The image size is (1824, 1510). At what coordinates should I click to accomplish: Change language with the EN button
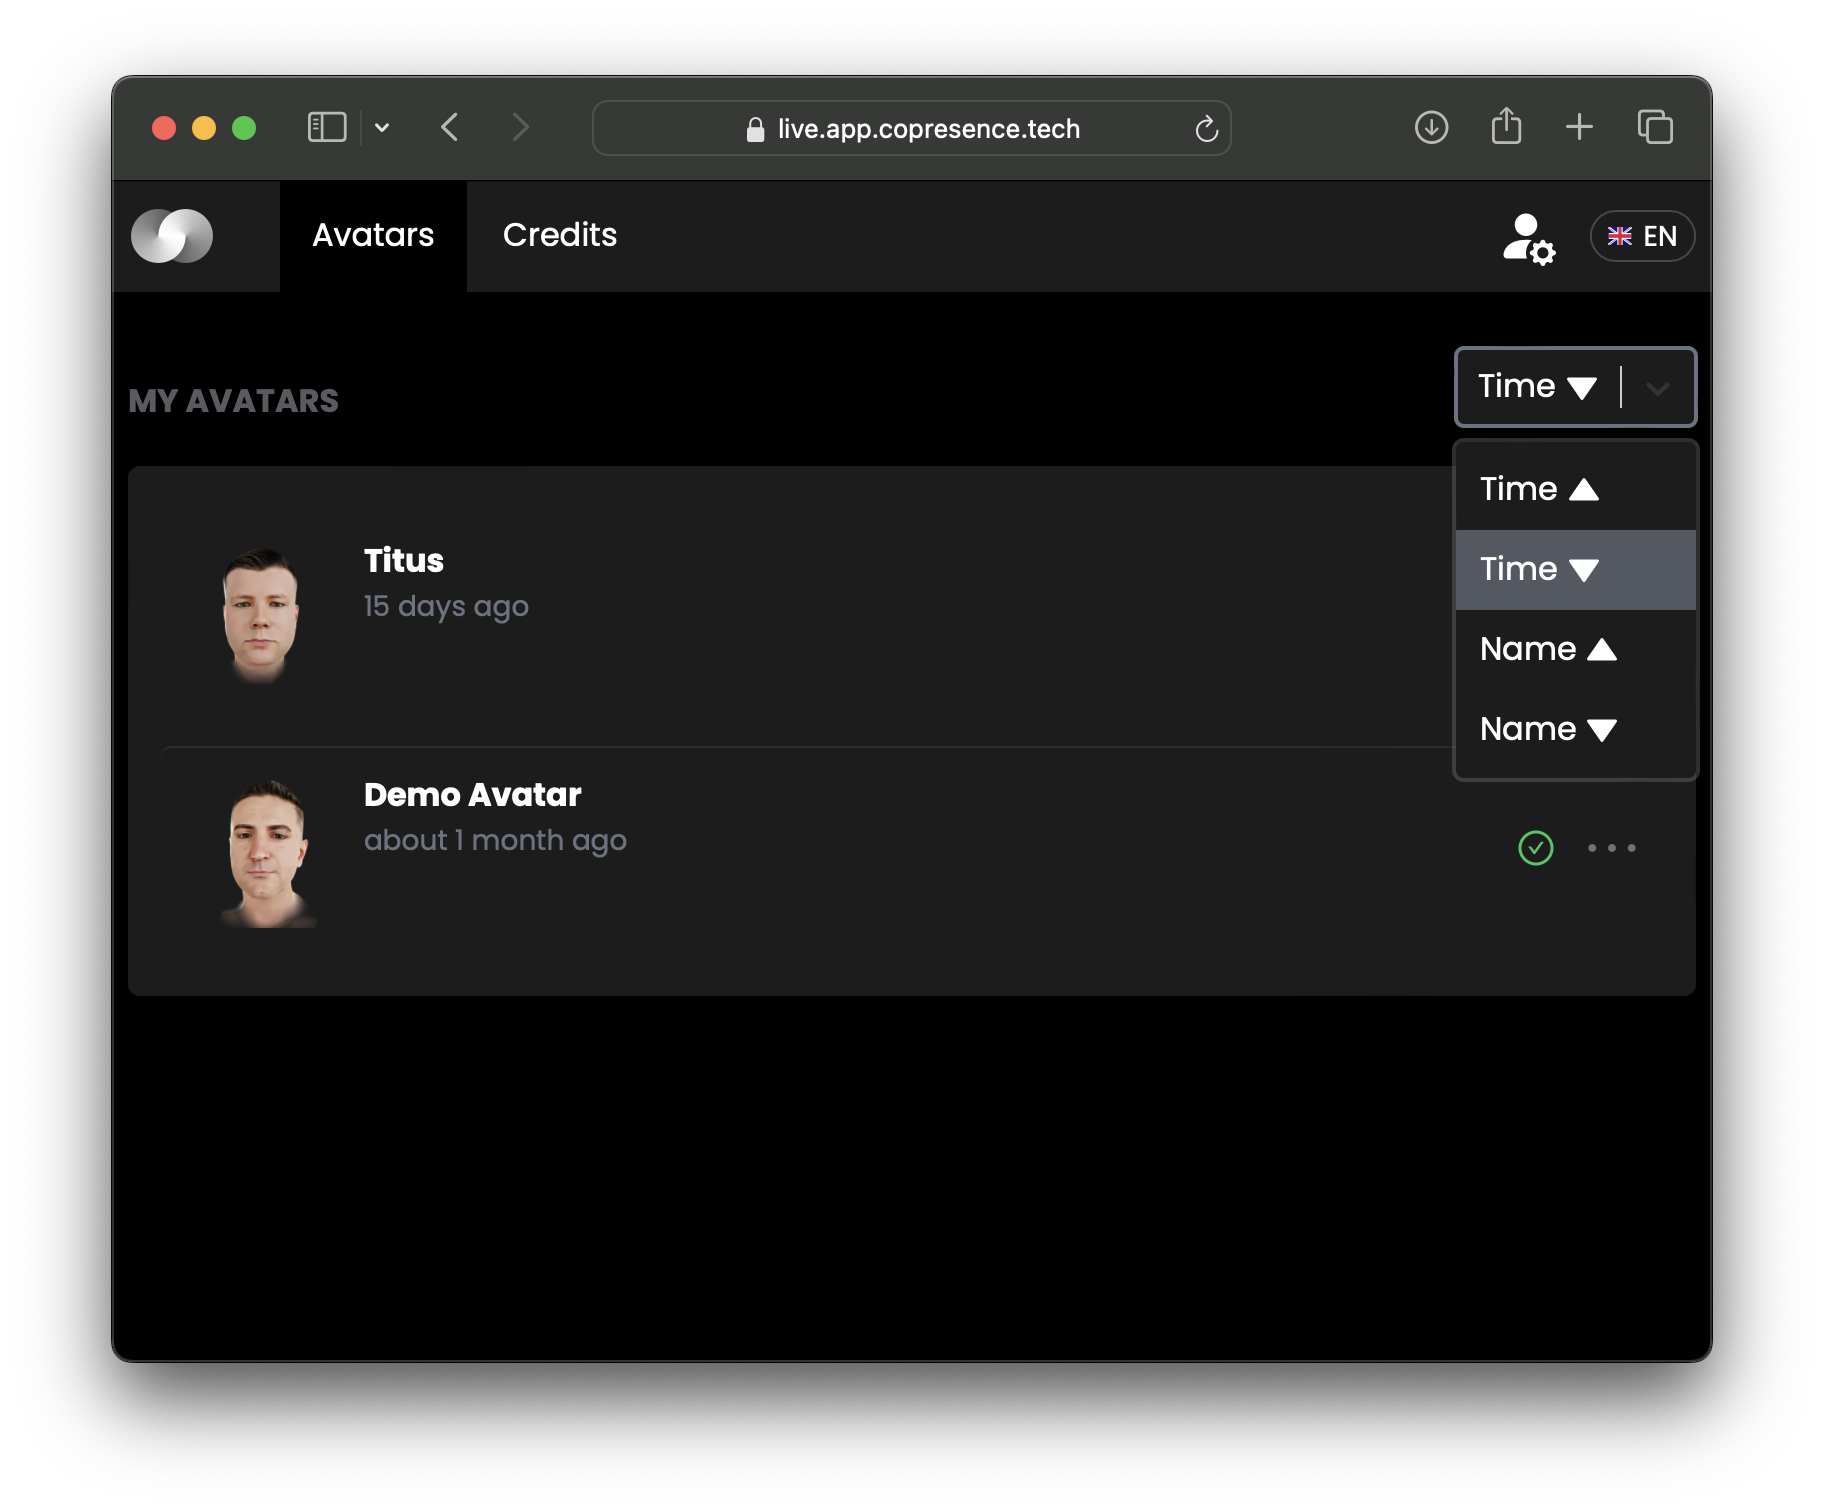(x=1642, y=236)
